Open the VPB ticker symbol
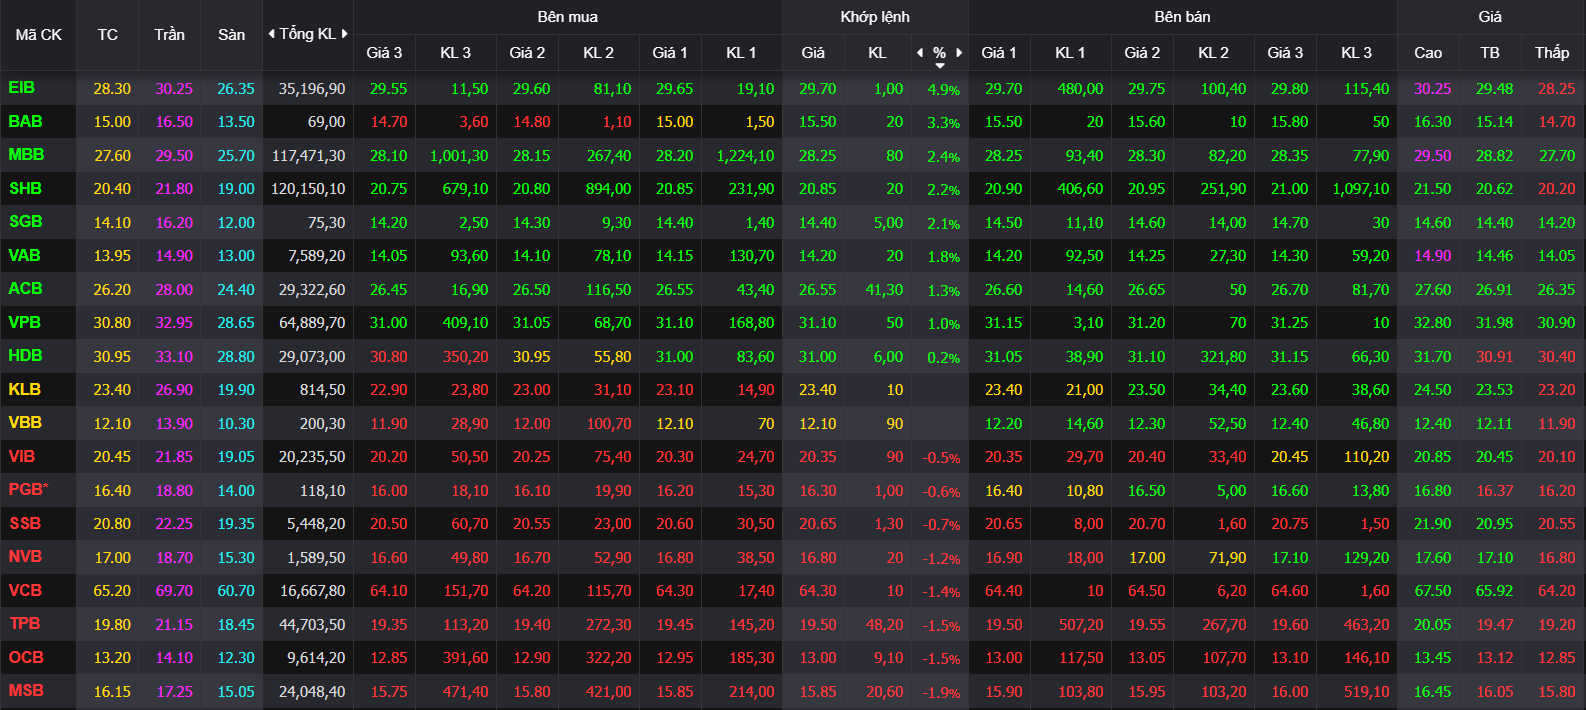The image size is (1586, 710). coord(24,322)
